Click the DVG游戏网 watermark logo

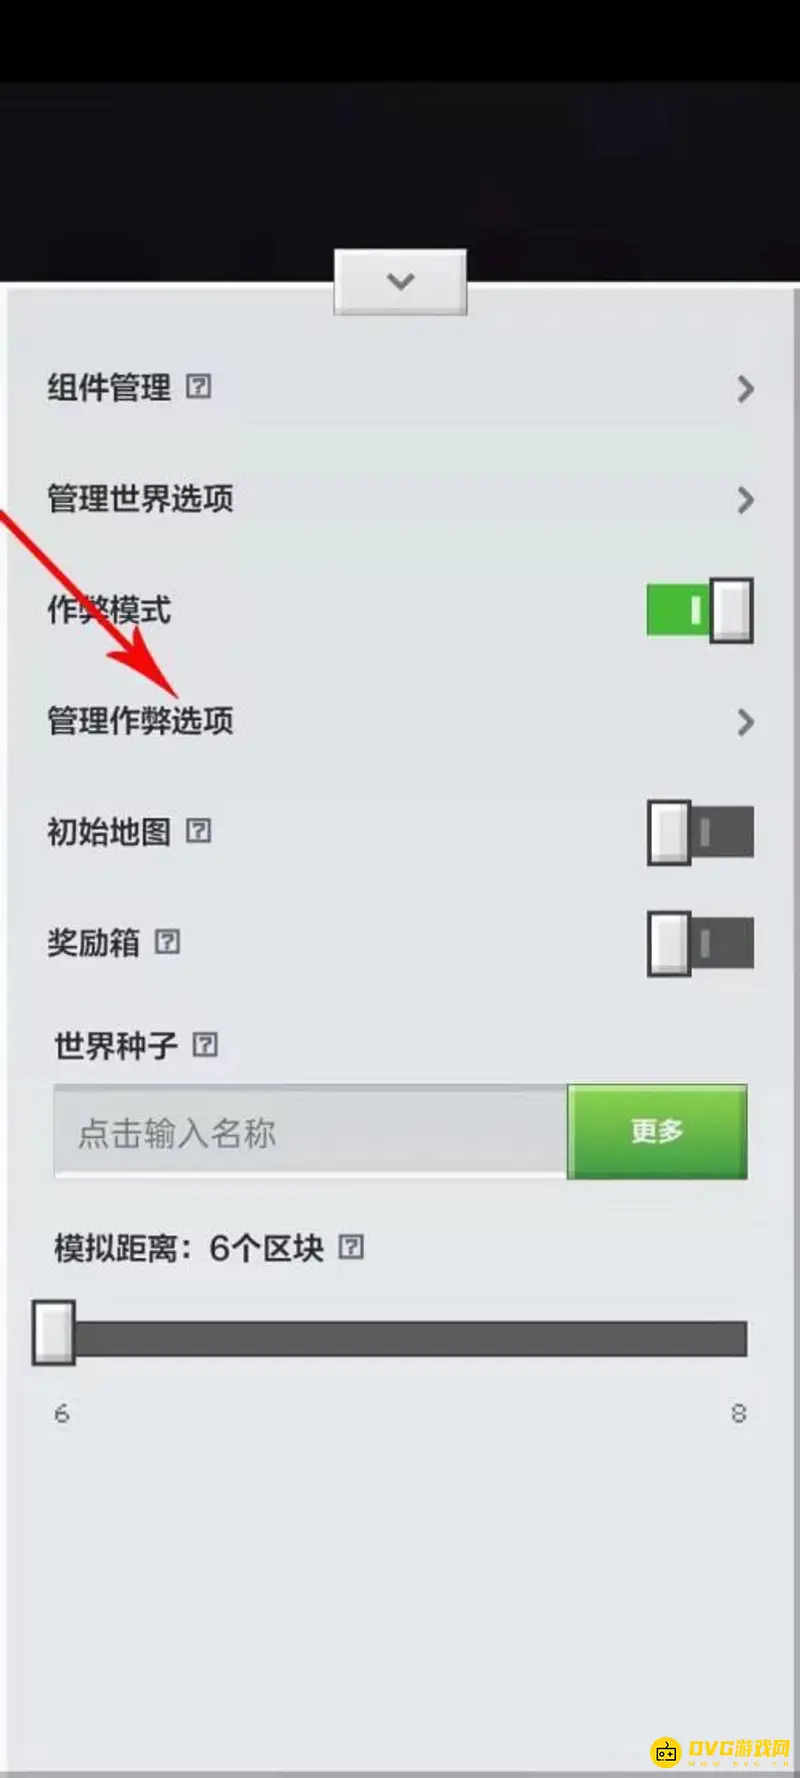(x=721, y=1750)
